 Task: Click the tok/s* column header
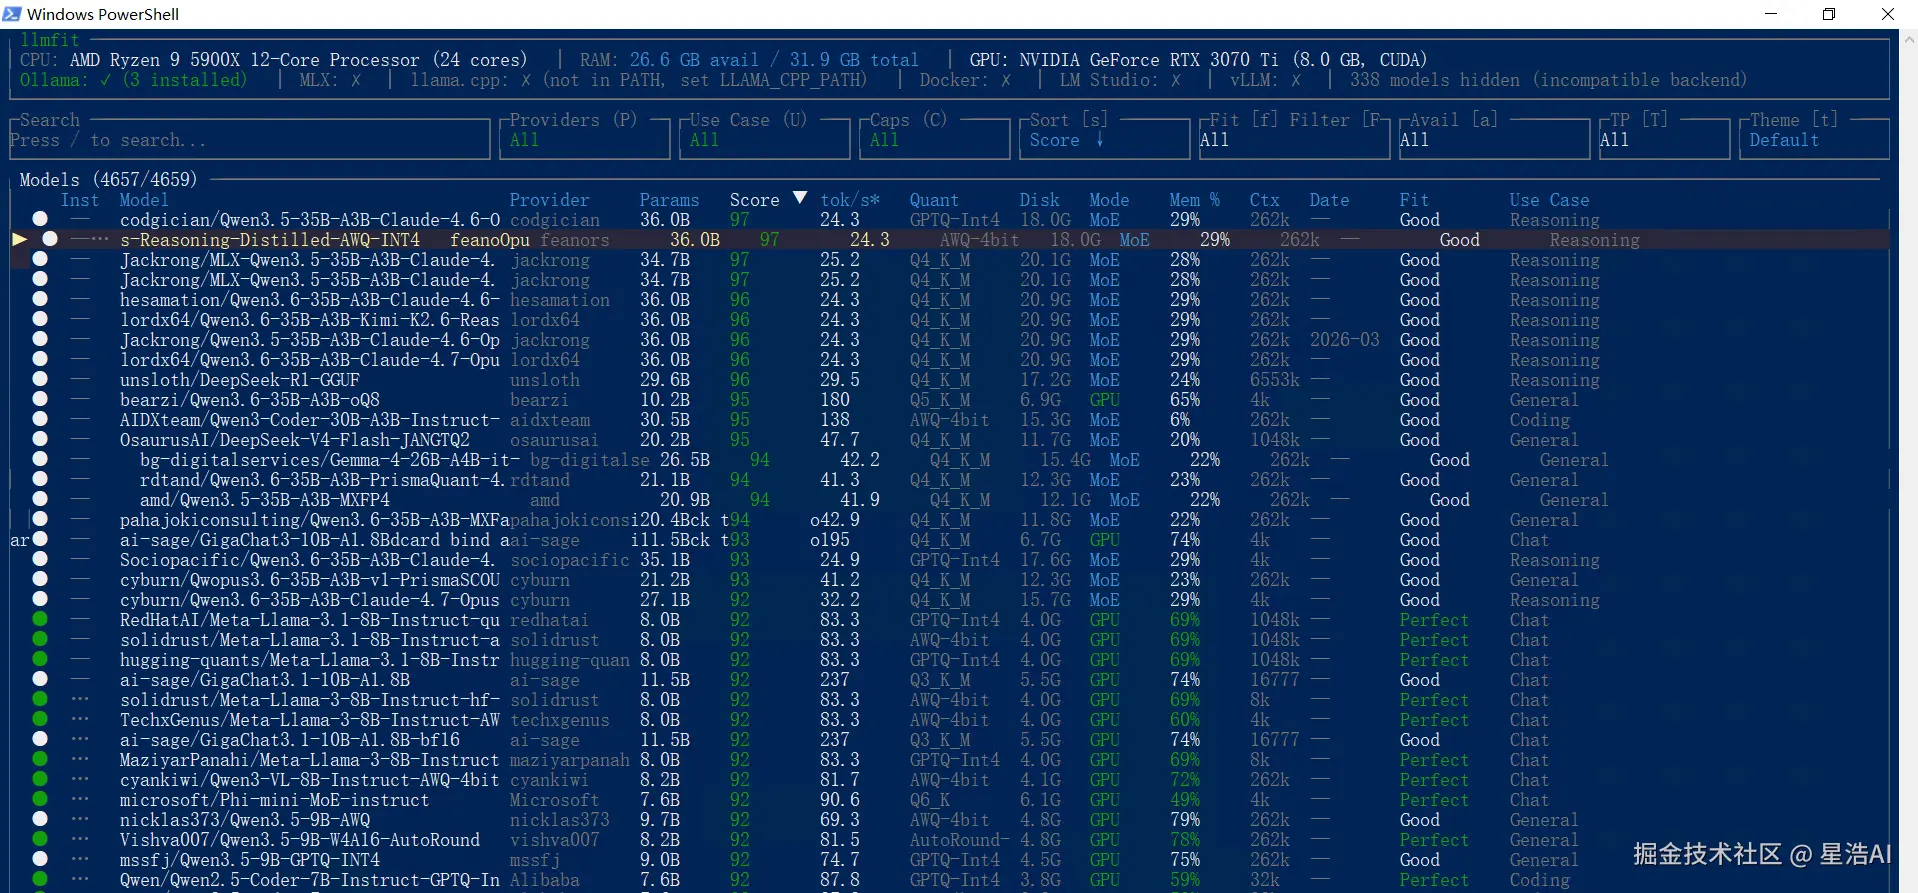tap(850, 200)
